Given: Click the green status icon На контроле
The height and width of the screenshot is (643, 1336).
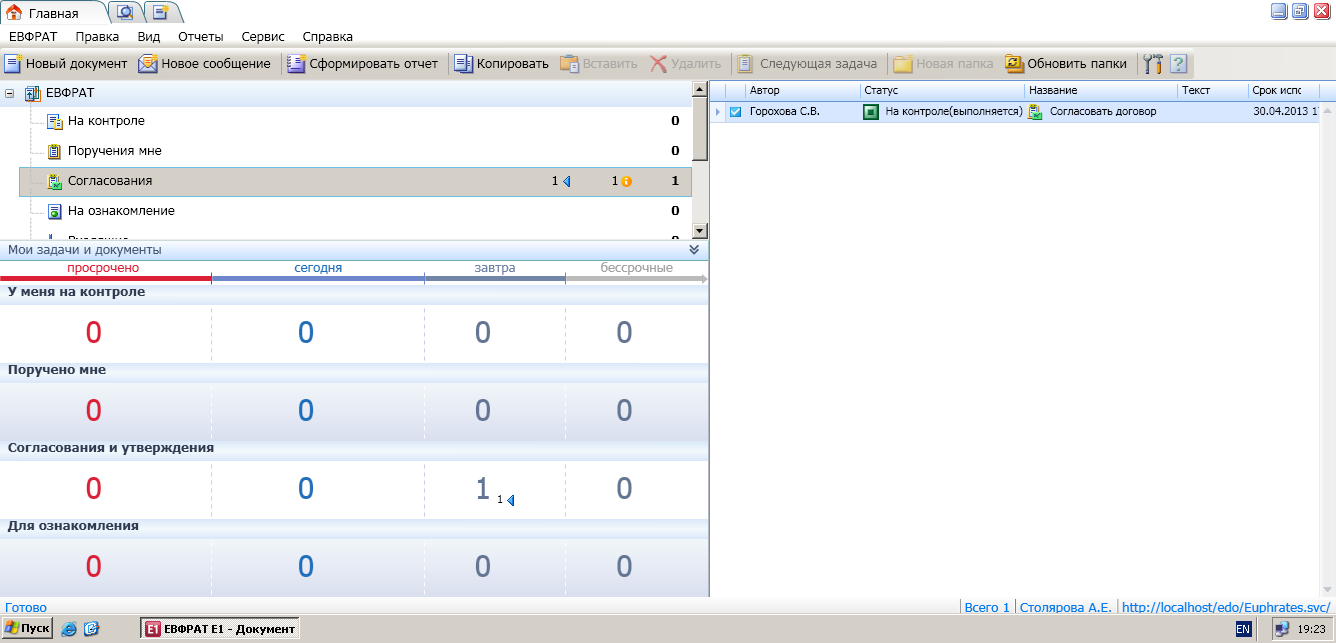Looking at the screenshot, I should [x=870, y=112].
